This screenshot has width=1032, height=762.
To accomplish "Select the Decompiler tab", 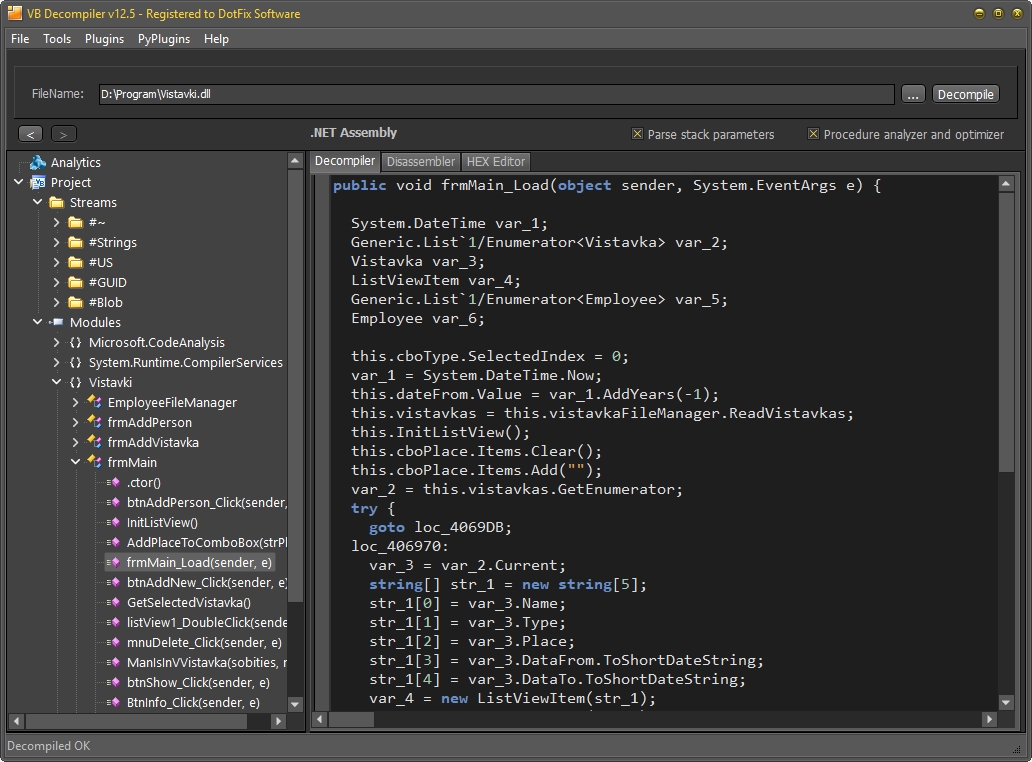I will (345, 161).
